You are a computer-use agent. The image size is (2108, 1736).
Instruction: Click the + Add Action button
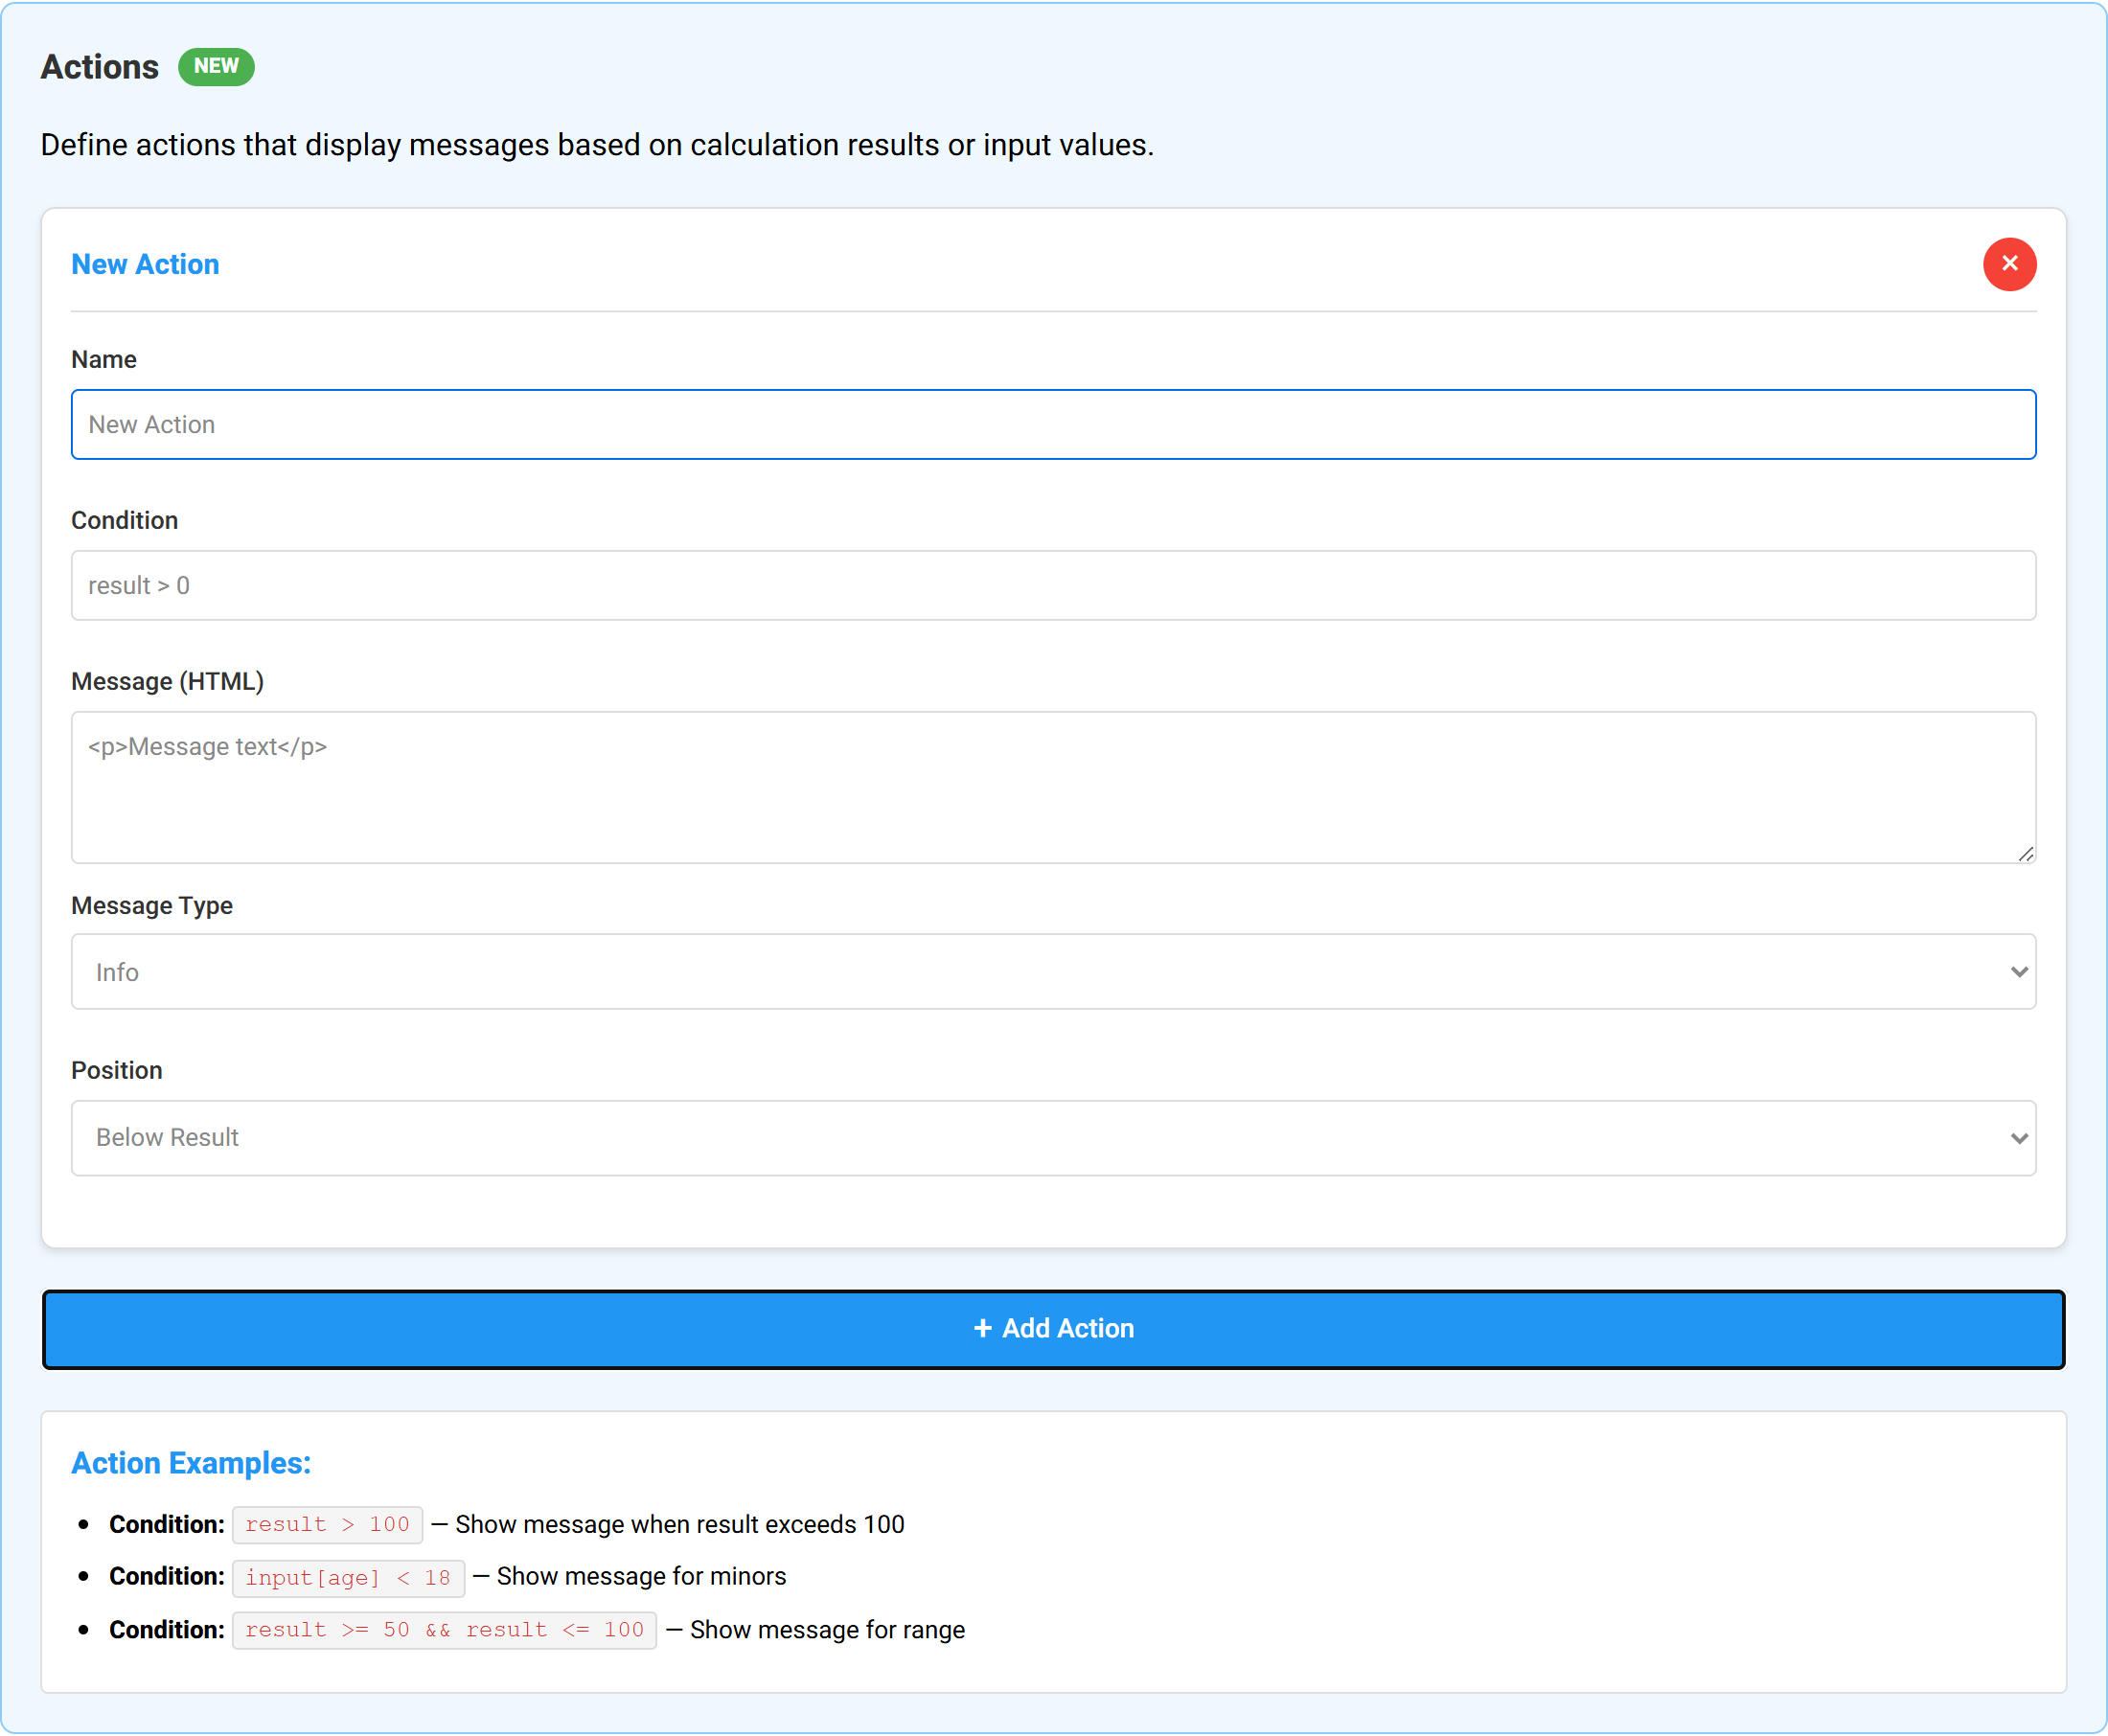1053,1329
